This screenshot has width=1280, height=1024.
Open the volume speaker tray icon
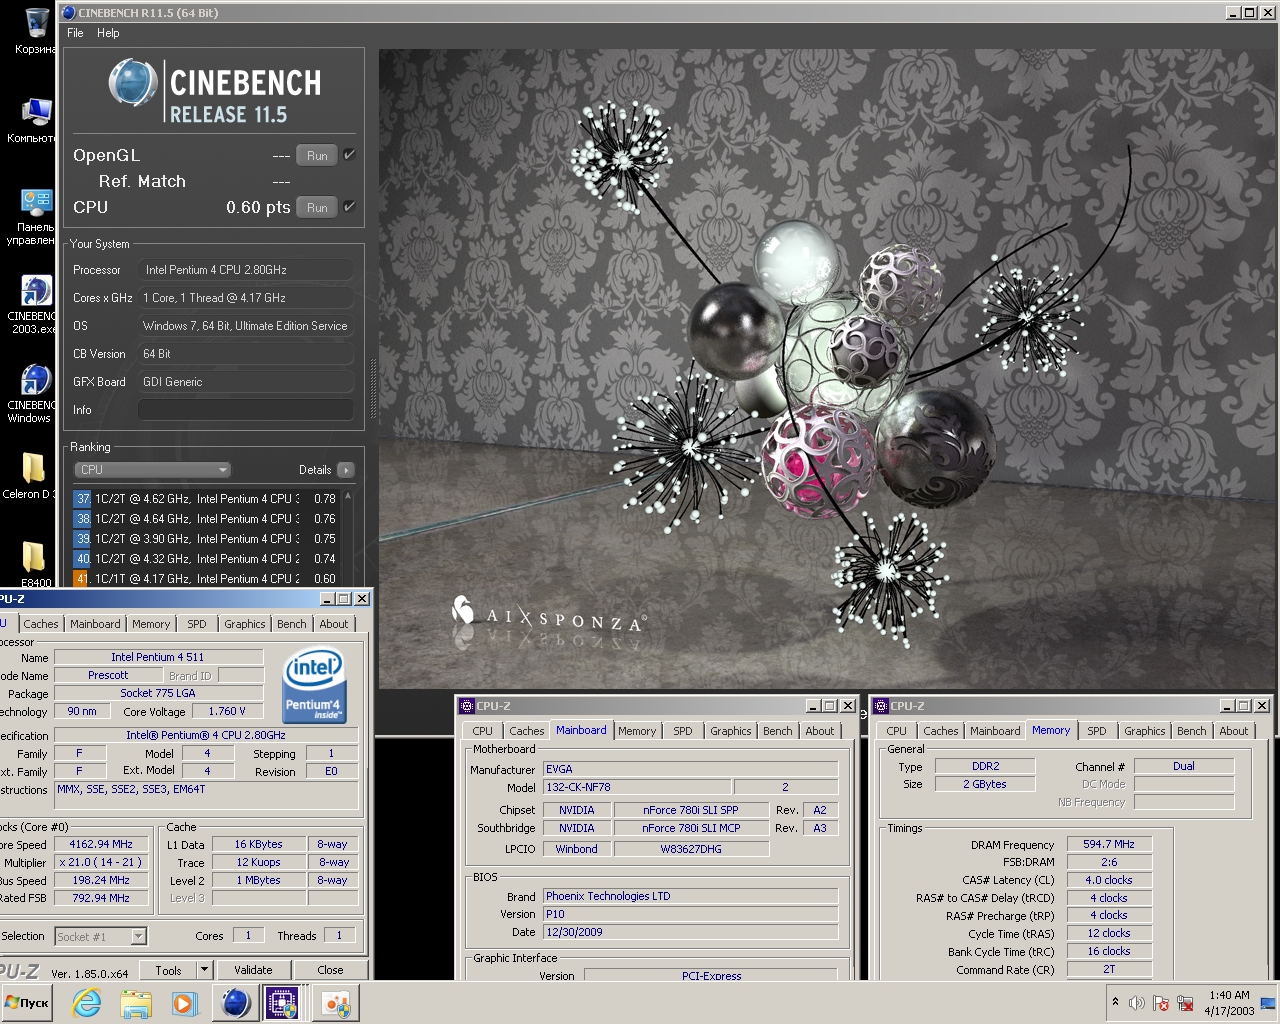(x=1137, y=1003)
